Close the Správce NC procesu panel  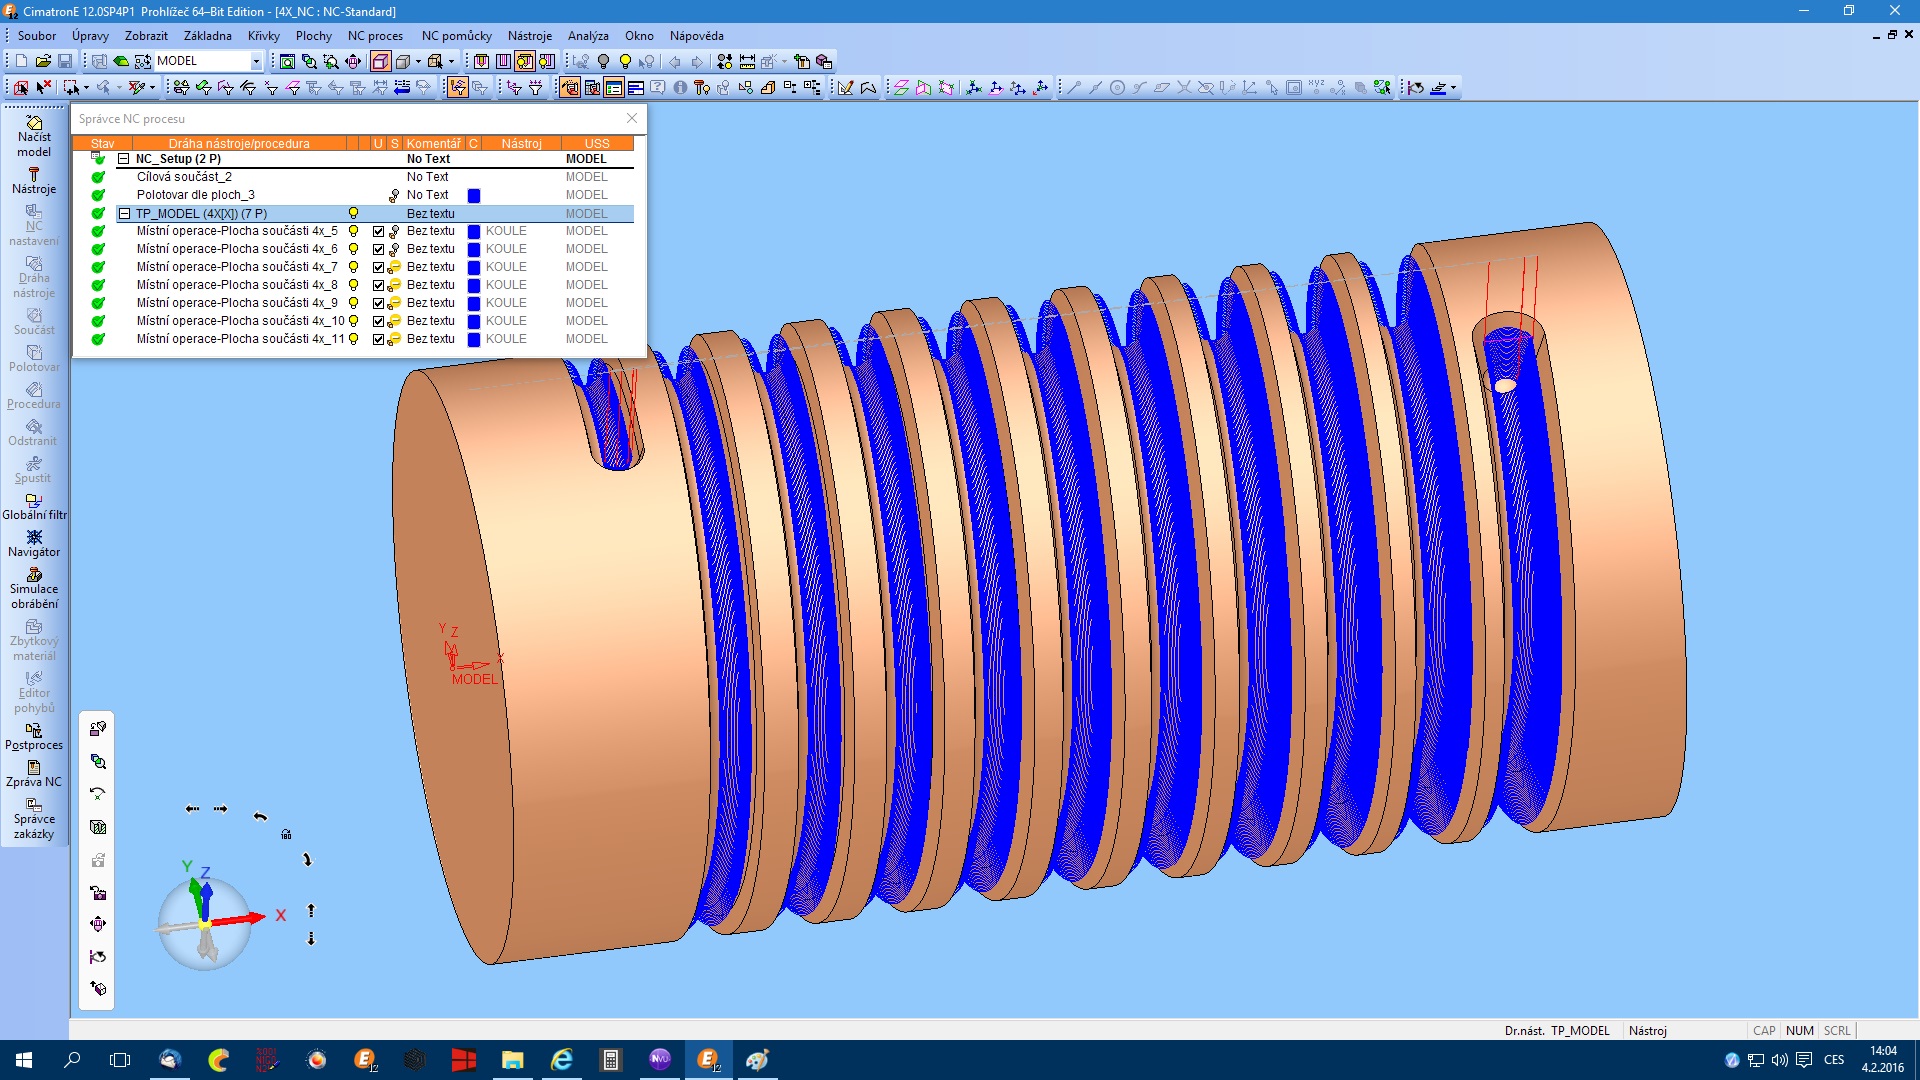pyautogui.click(x=632, y=118)
